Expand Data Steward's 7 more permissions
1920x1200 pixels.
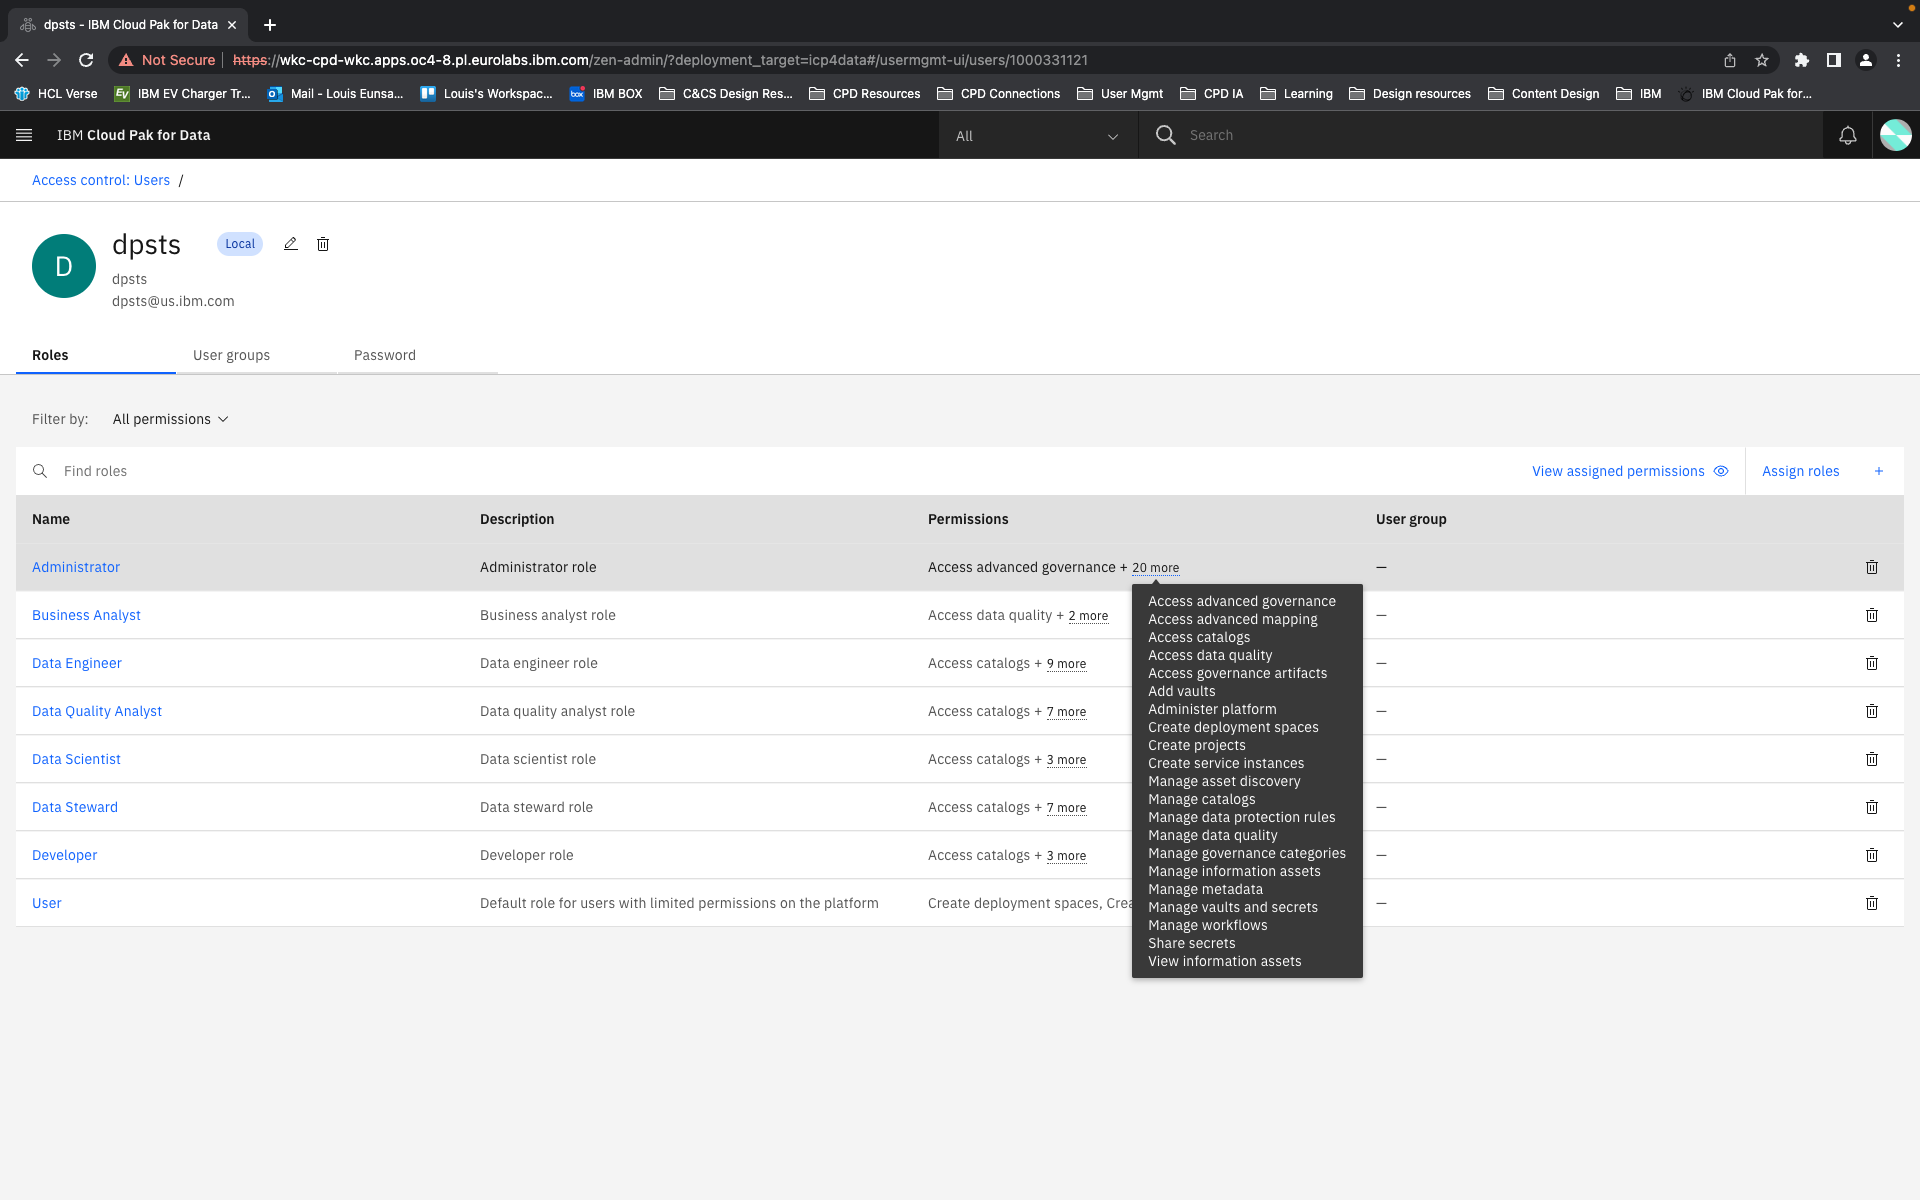pyautogui.click(x=1066, y=808)
